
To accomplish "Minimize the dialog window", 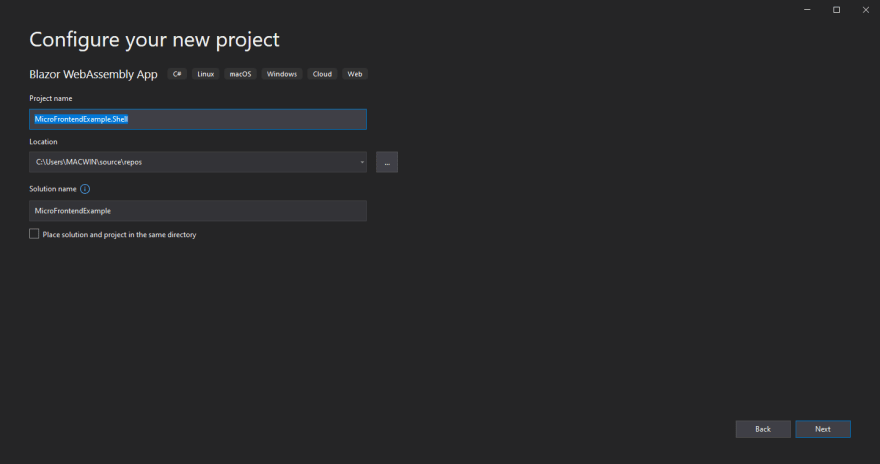I will tap(807, 10).
